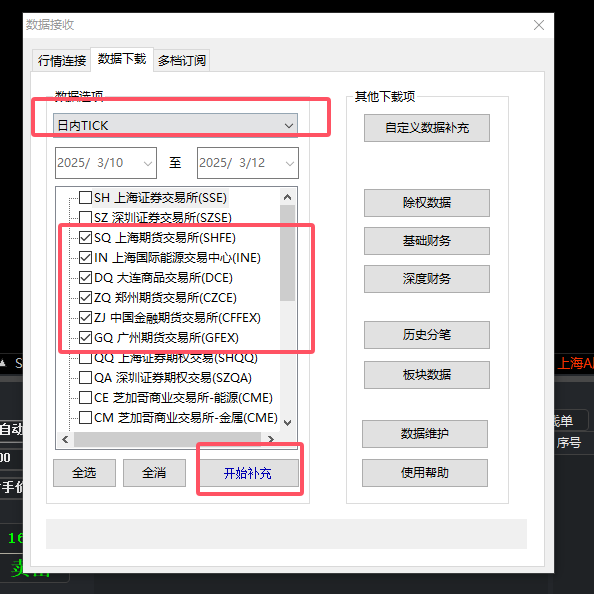This screenshot has height=594, width=594.
Task: Click the 深度财务 button
Action: [427, 279]
